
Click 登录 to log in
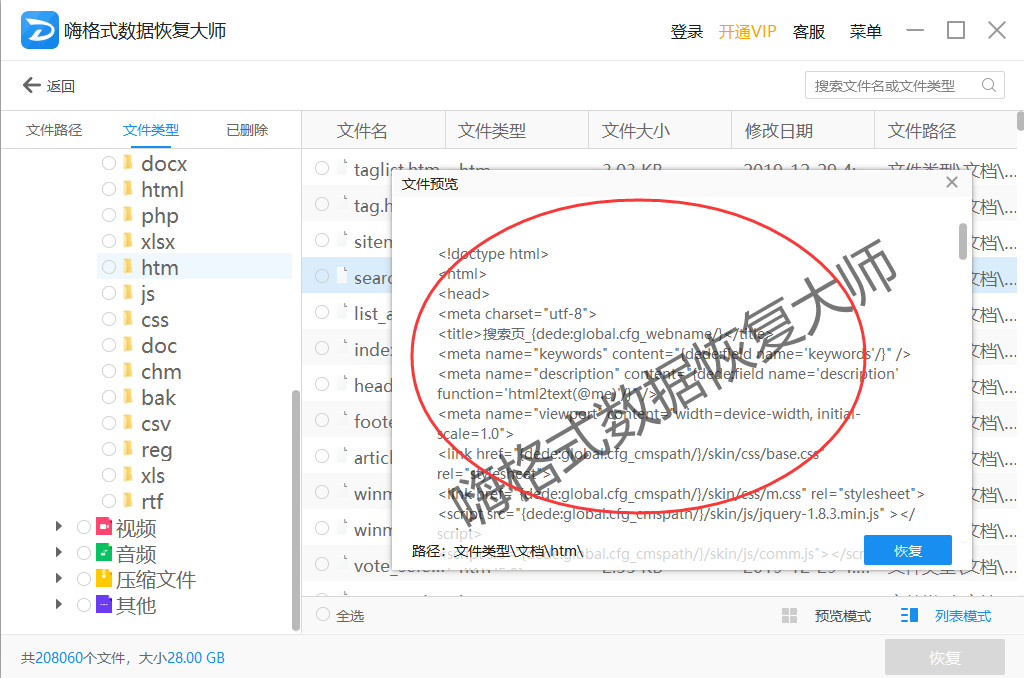(686, 31)
